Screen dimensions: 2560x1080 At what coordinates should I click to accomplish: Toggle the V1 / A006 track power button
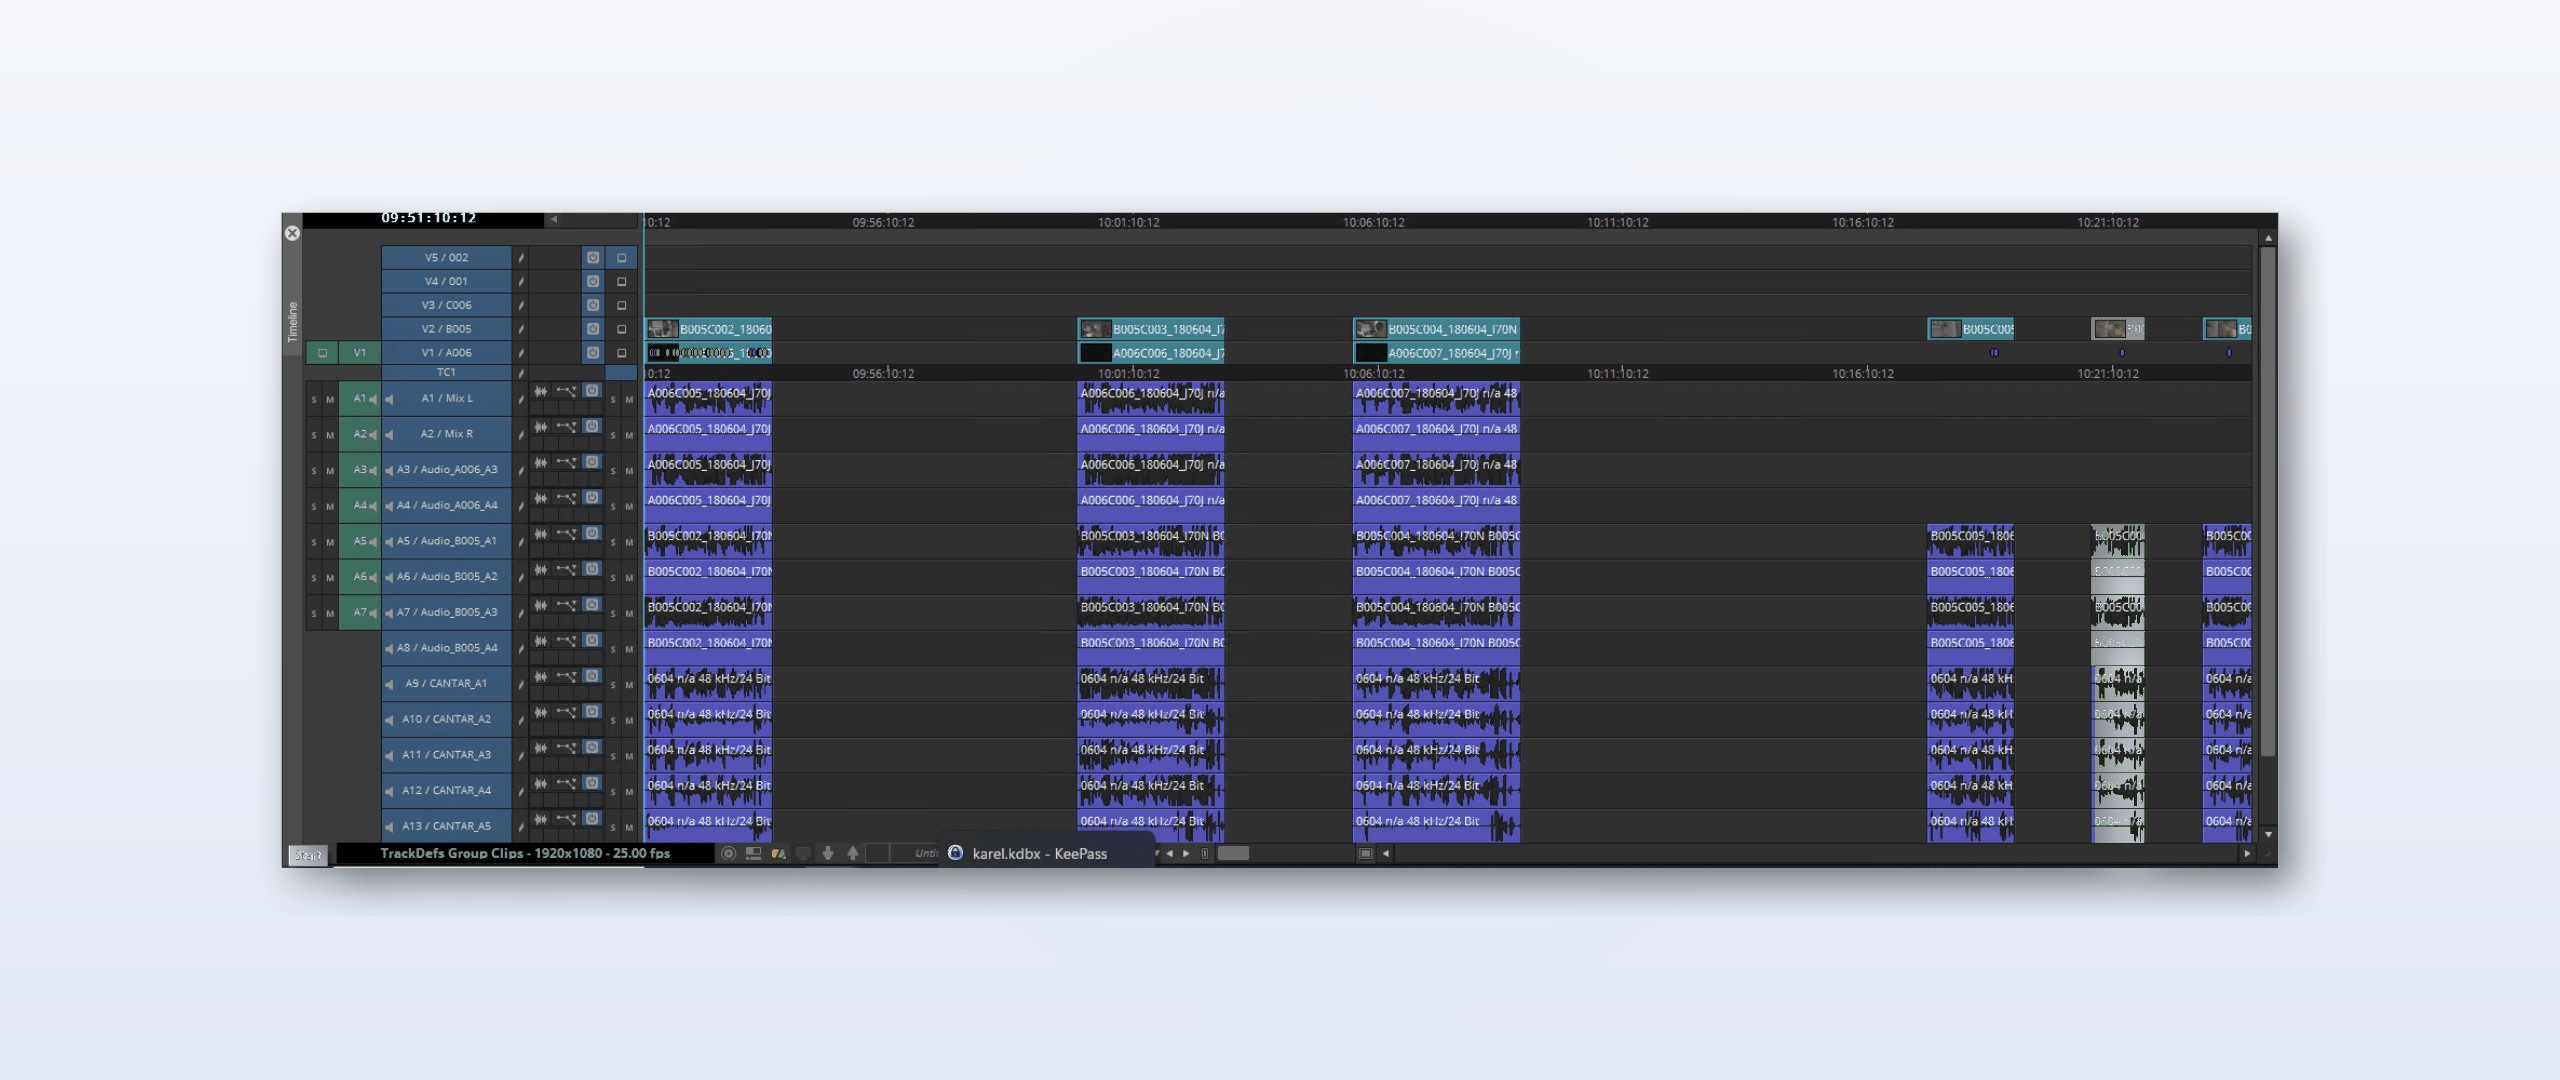pyautogui.click(x=592, y=353)
